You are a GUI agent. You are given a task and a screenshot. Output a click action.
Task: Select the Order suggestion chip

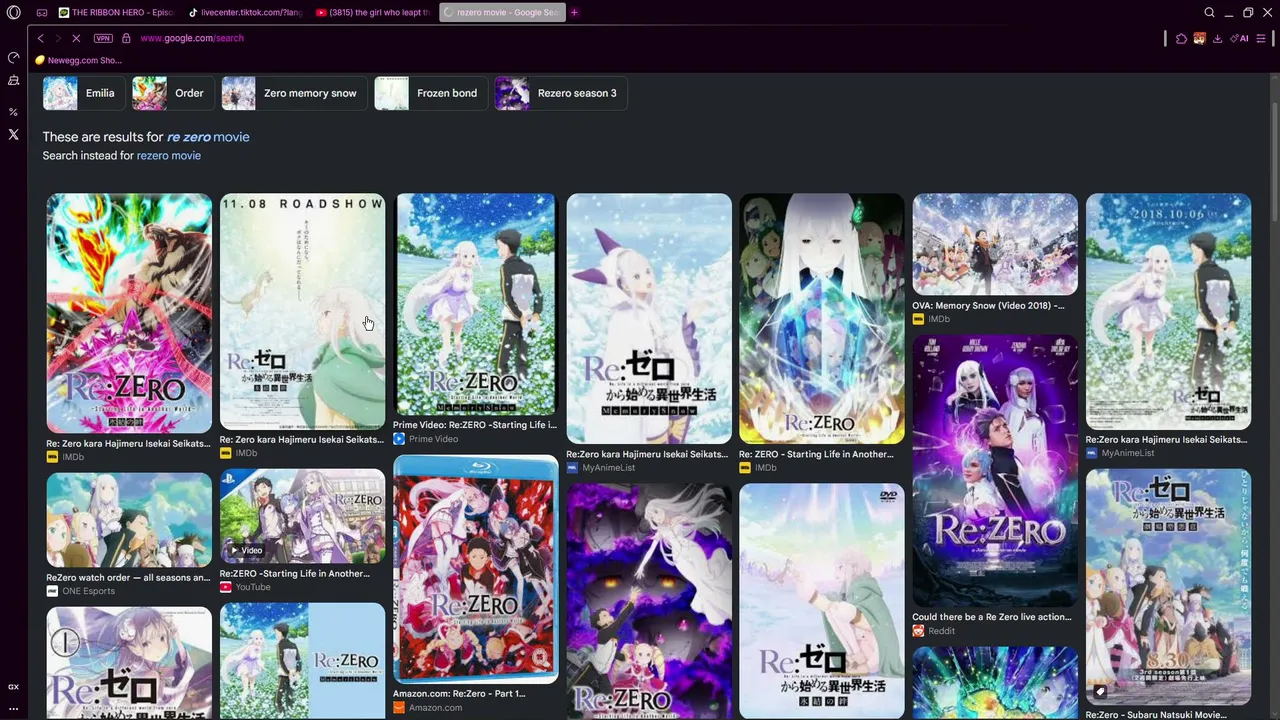(173, 93)
